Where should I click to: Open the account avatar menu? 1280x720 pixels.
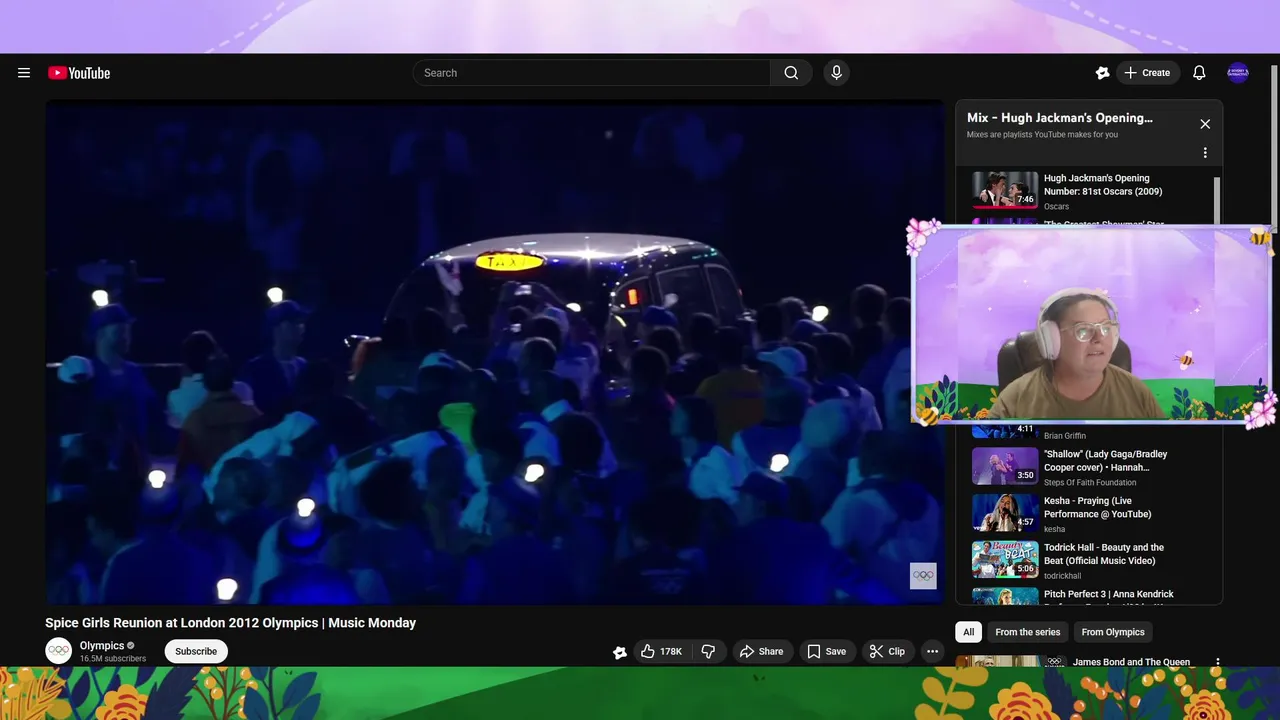(x=1238, y=73)
